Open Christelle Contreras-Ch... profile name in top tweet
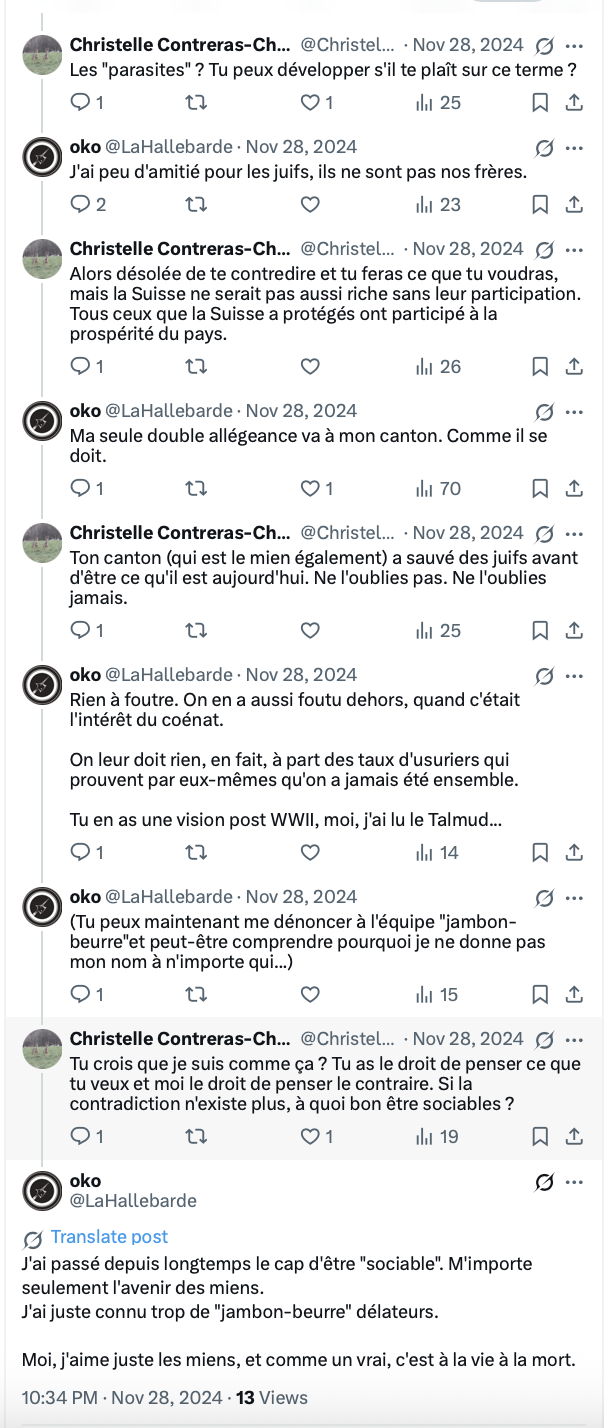 pos(180,45)
